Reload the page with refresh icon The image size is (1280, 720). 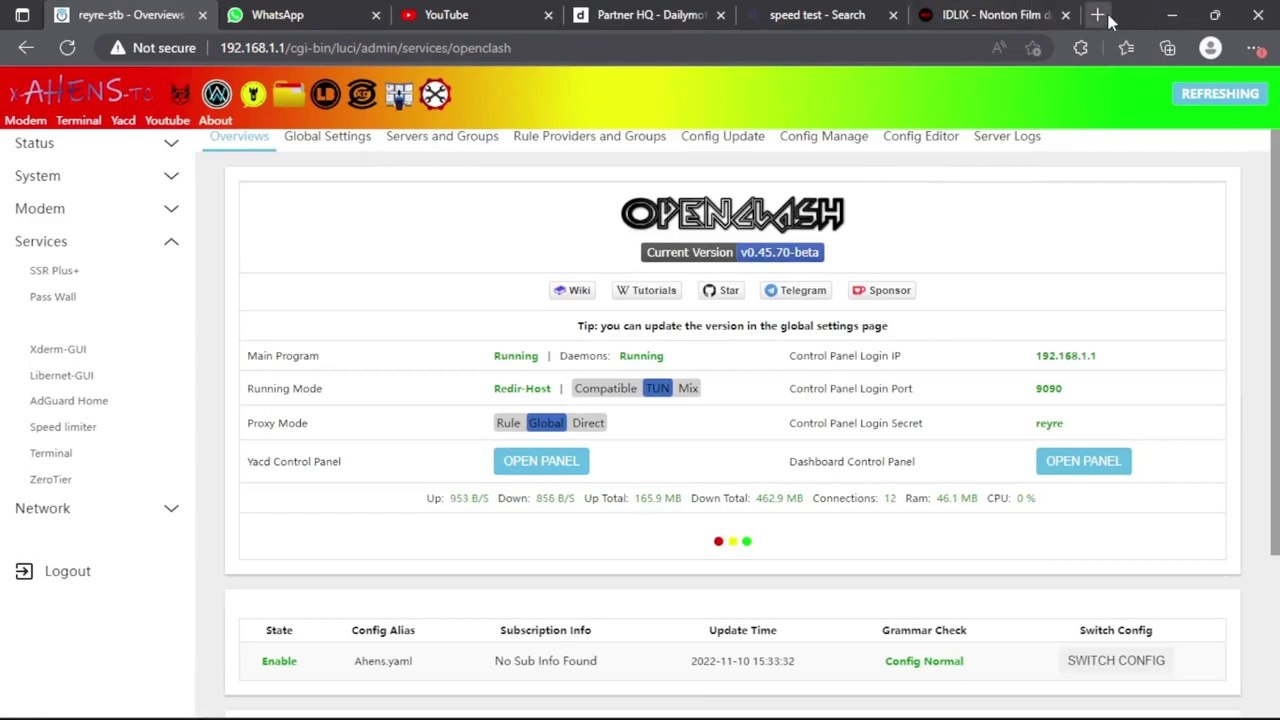pos(67,48)
